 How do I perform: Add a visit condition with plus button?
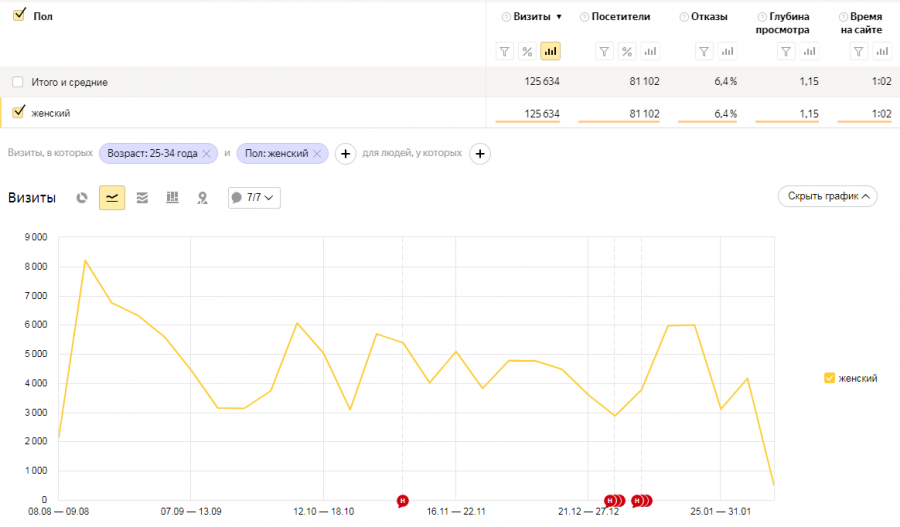tap(345, 154)
